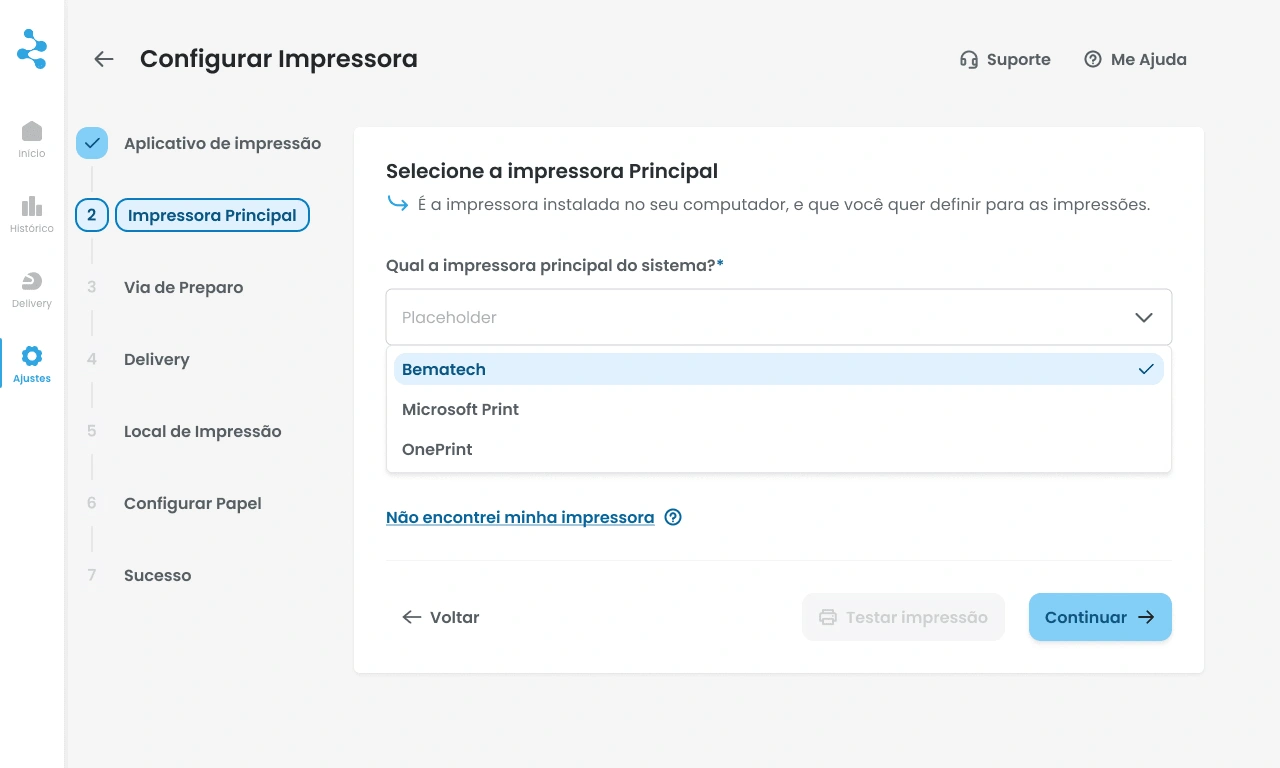Screen dimensions: 1280x768
Task: Jump to Configurar Papel step
Action: pyautogui.click(x=192, y=503)
